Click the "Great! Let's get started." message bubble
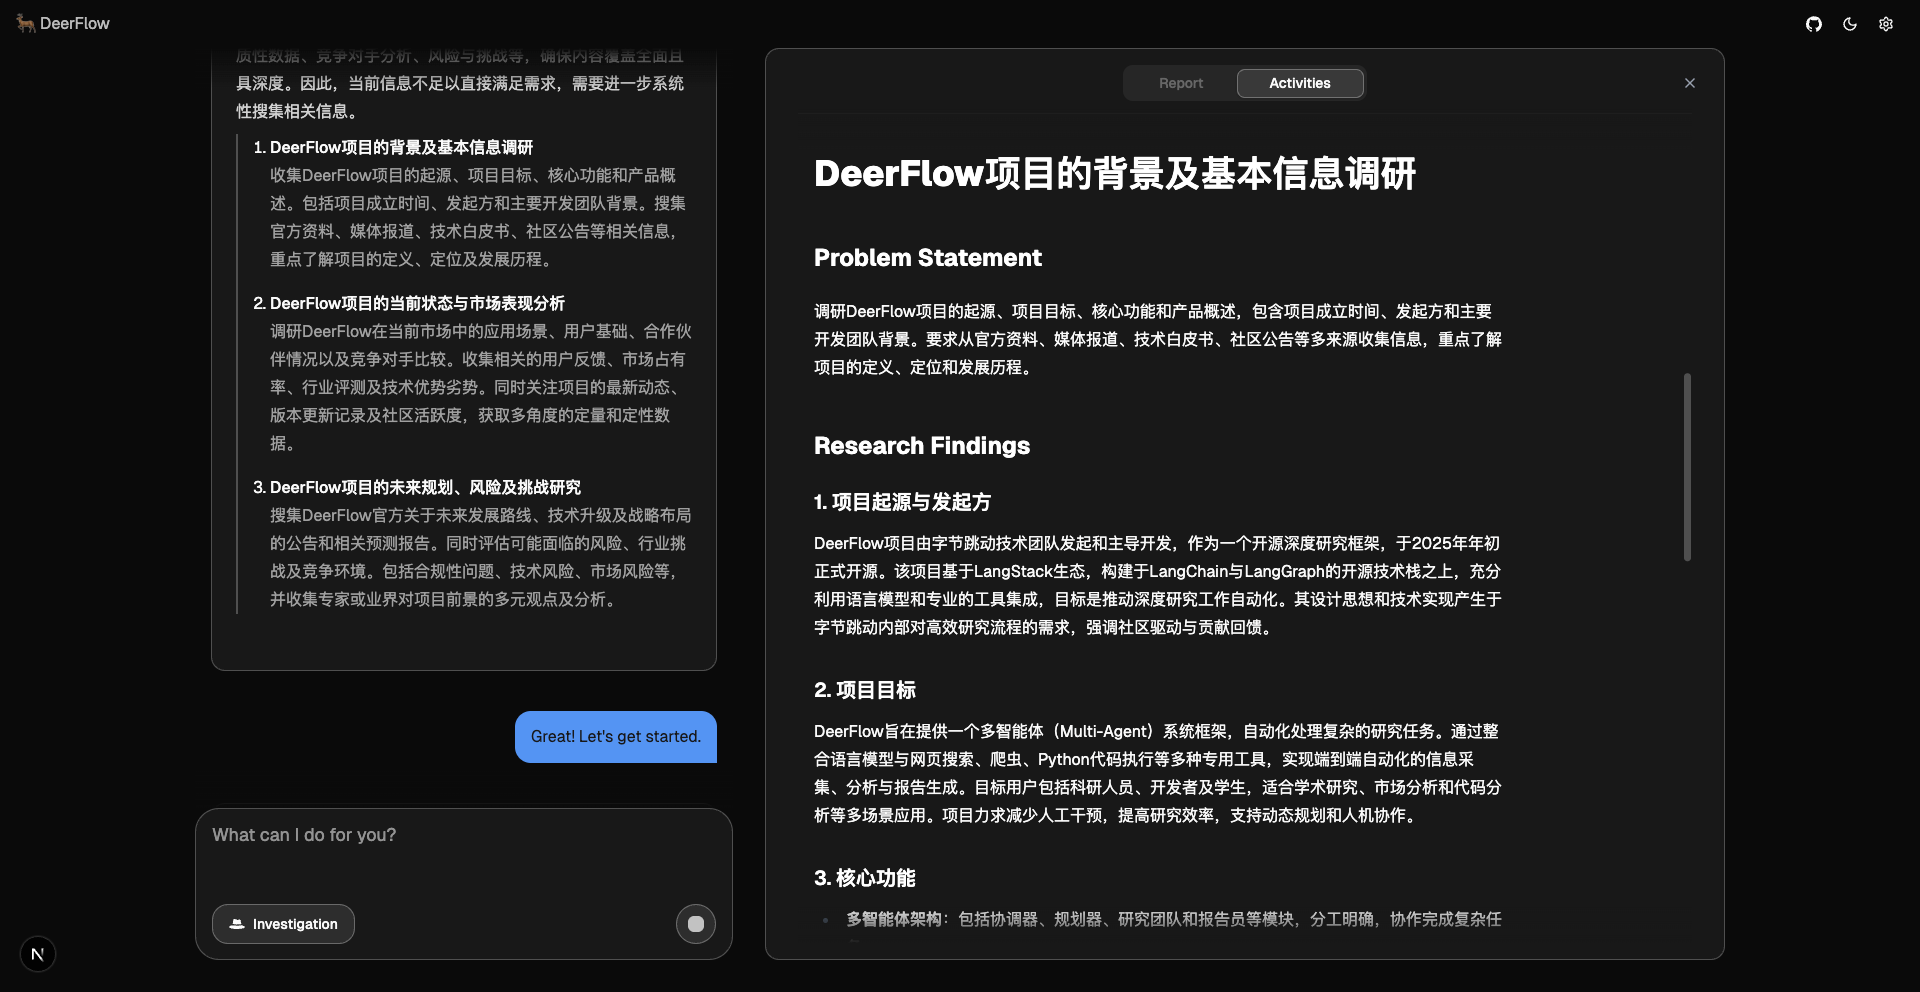This screenshot has height=992, width=1920. coord(616,737)
